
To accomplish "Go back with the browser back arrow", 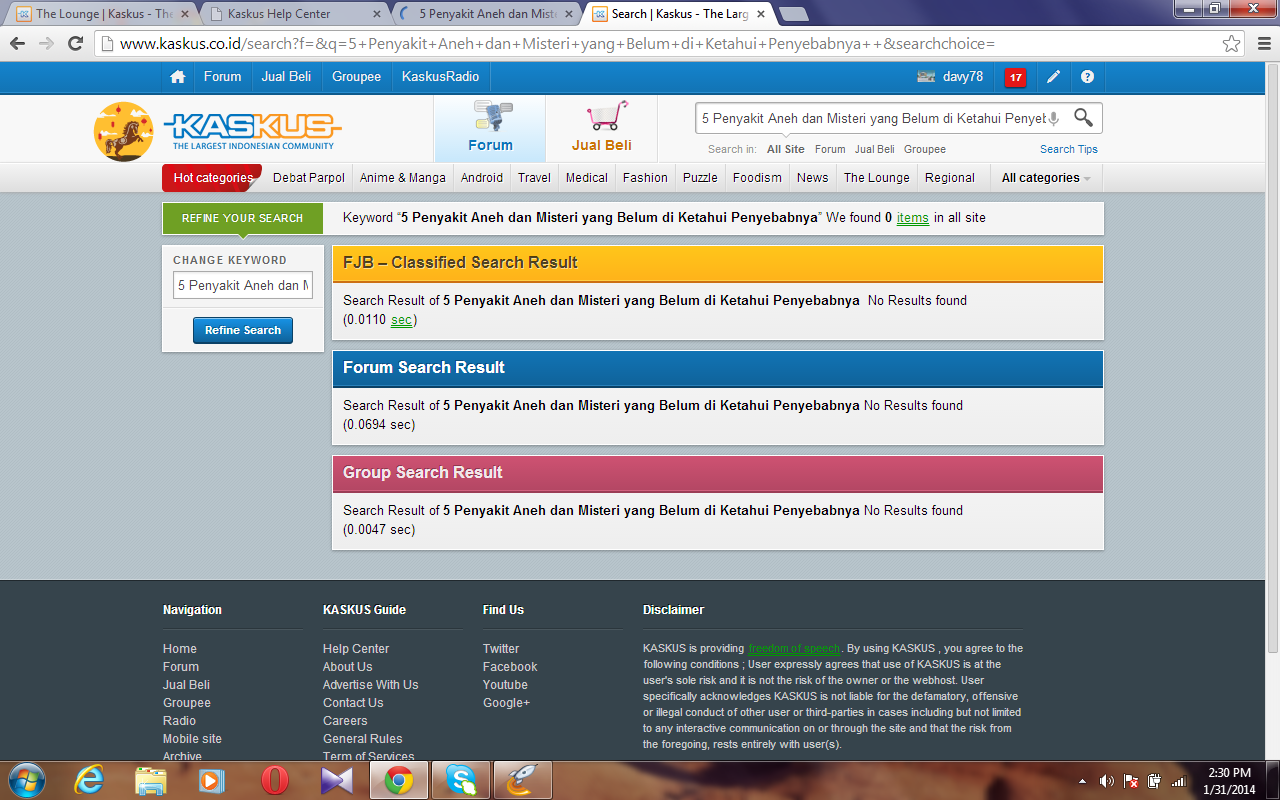I will 17,44.
